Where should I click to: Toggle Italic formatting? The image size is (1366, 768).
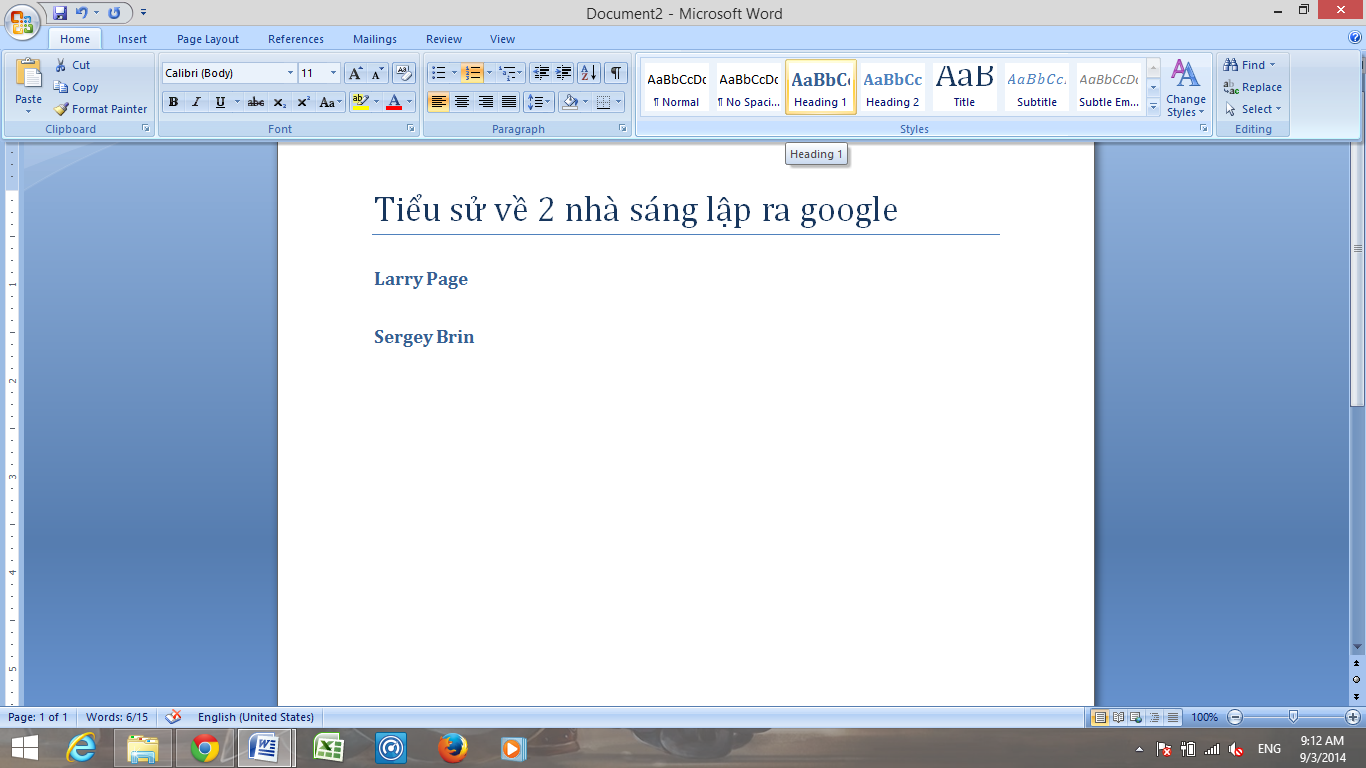(196, 102)
